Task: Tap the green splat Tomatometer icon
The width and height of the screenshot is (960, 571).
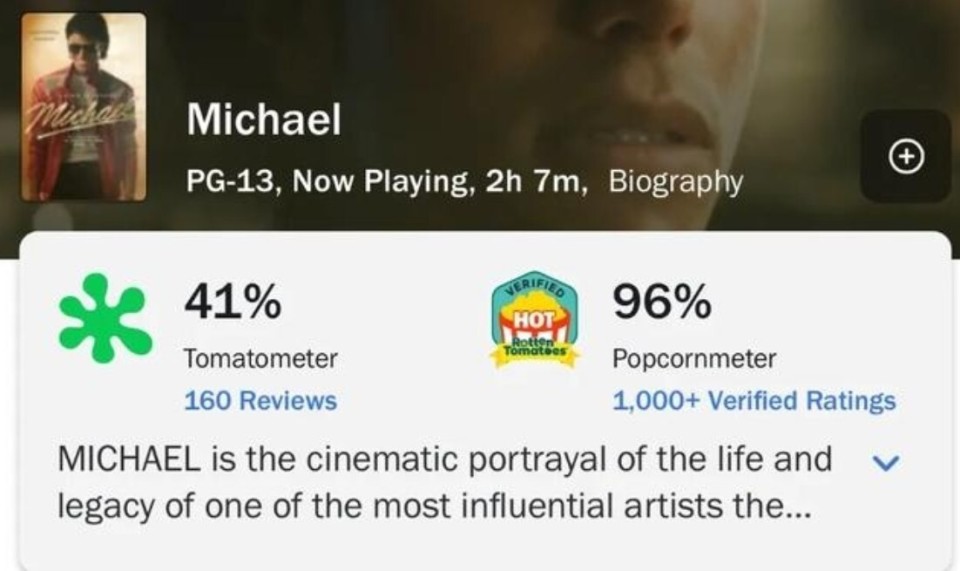Action: [x=106, y=316]
